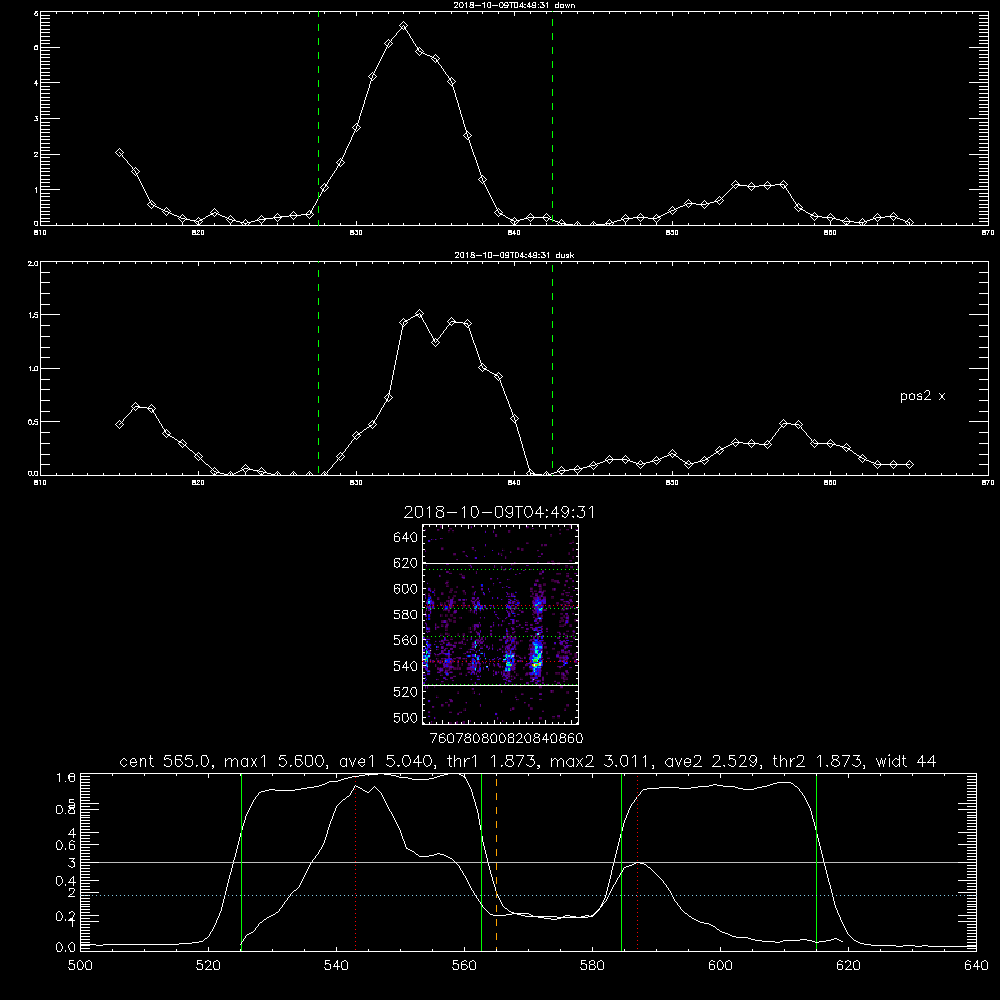Click y-axis label '1.0' of the dusk plot
Screen dimensions: 1000x1000
(x=33, y=369)
